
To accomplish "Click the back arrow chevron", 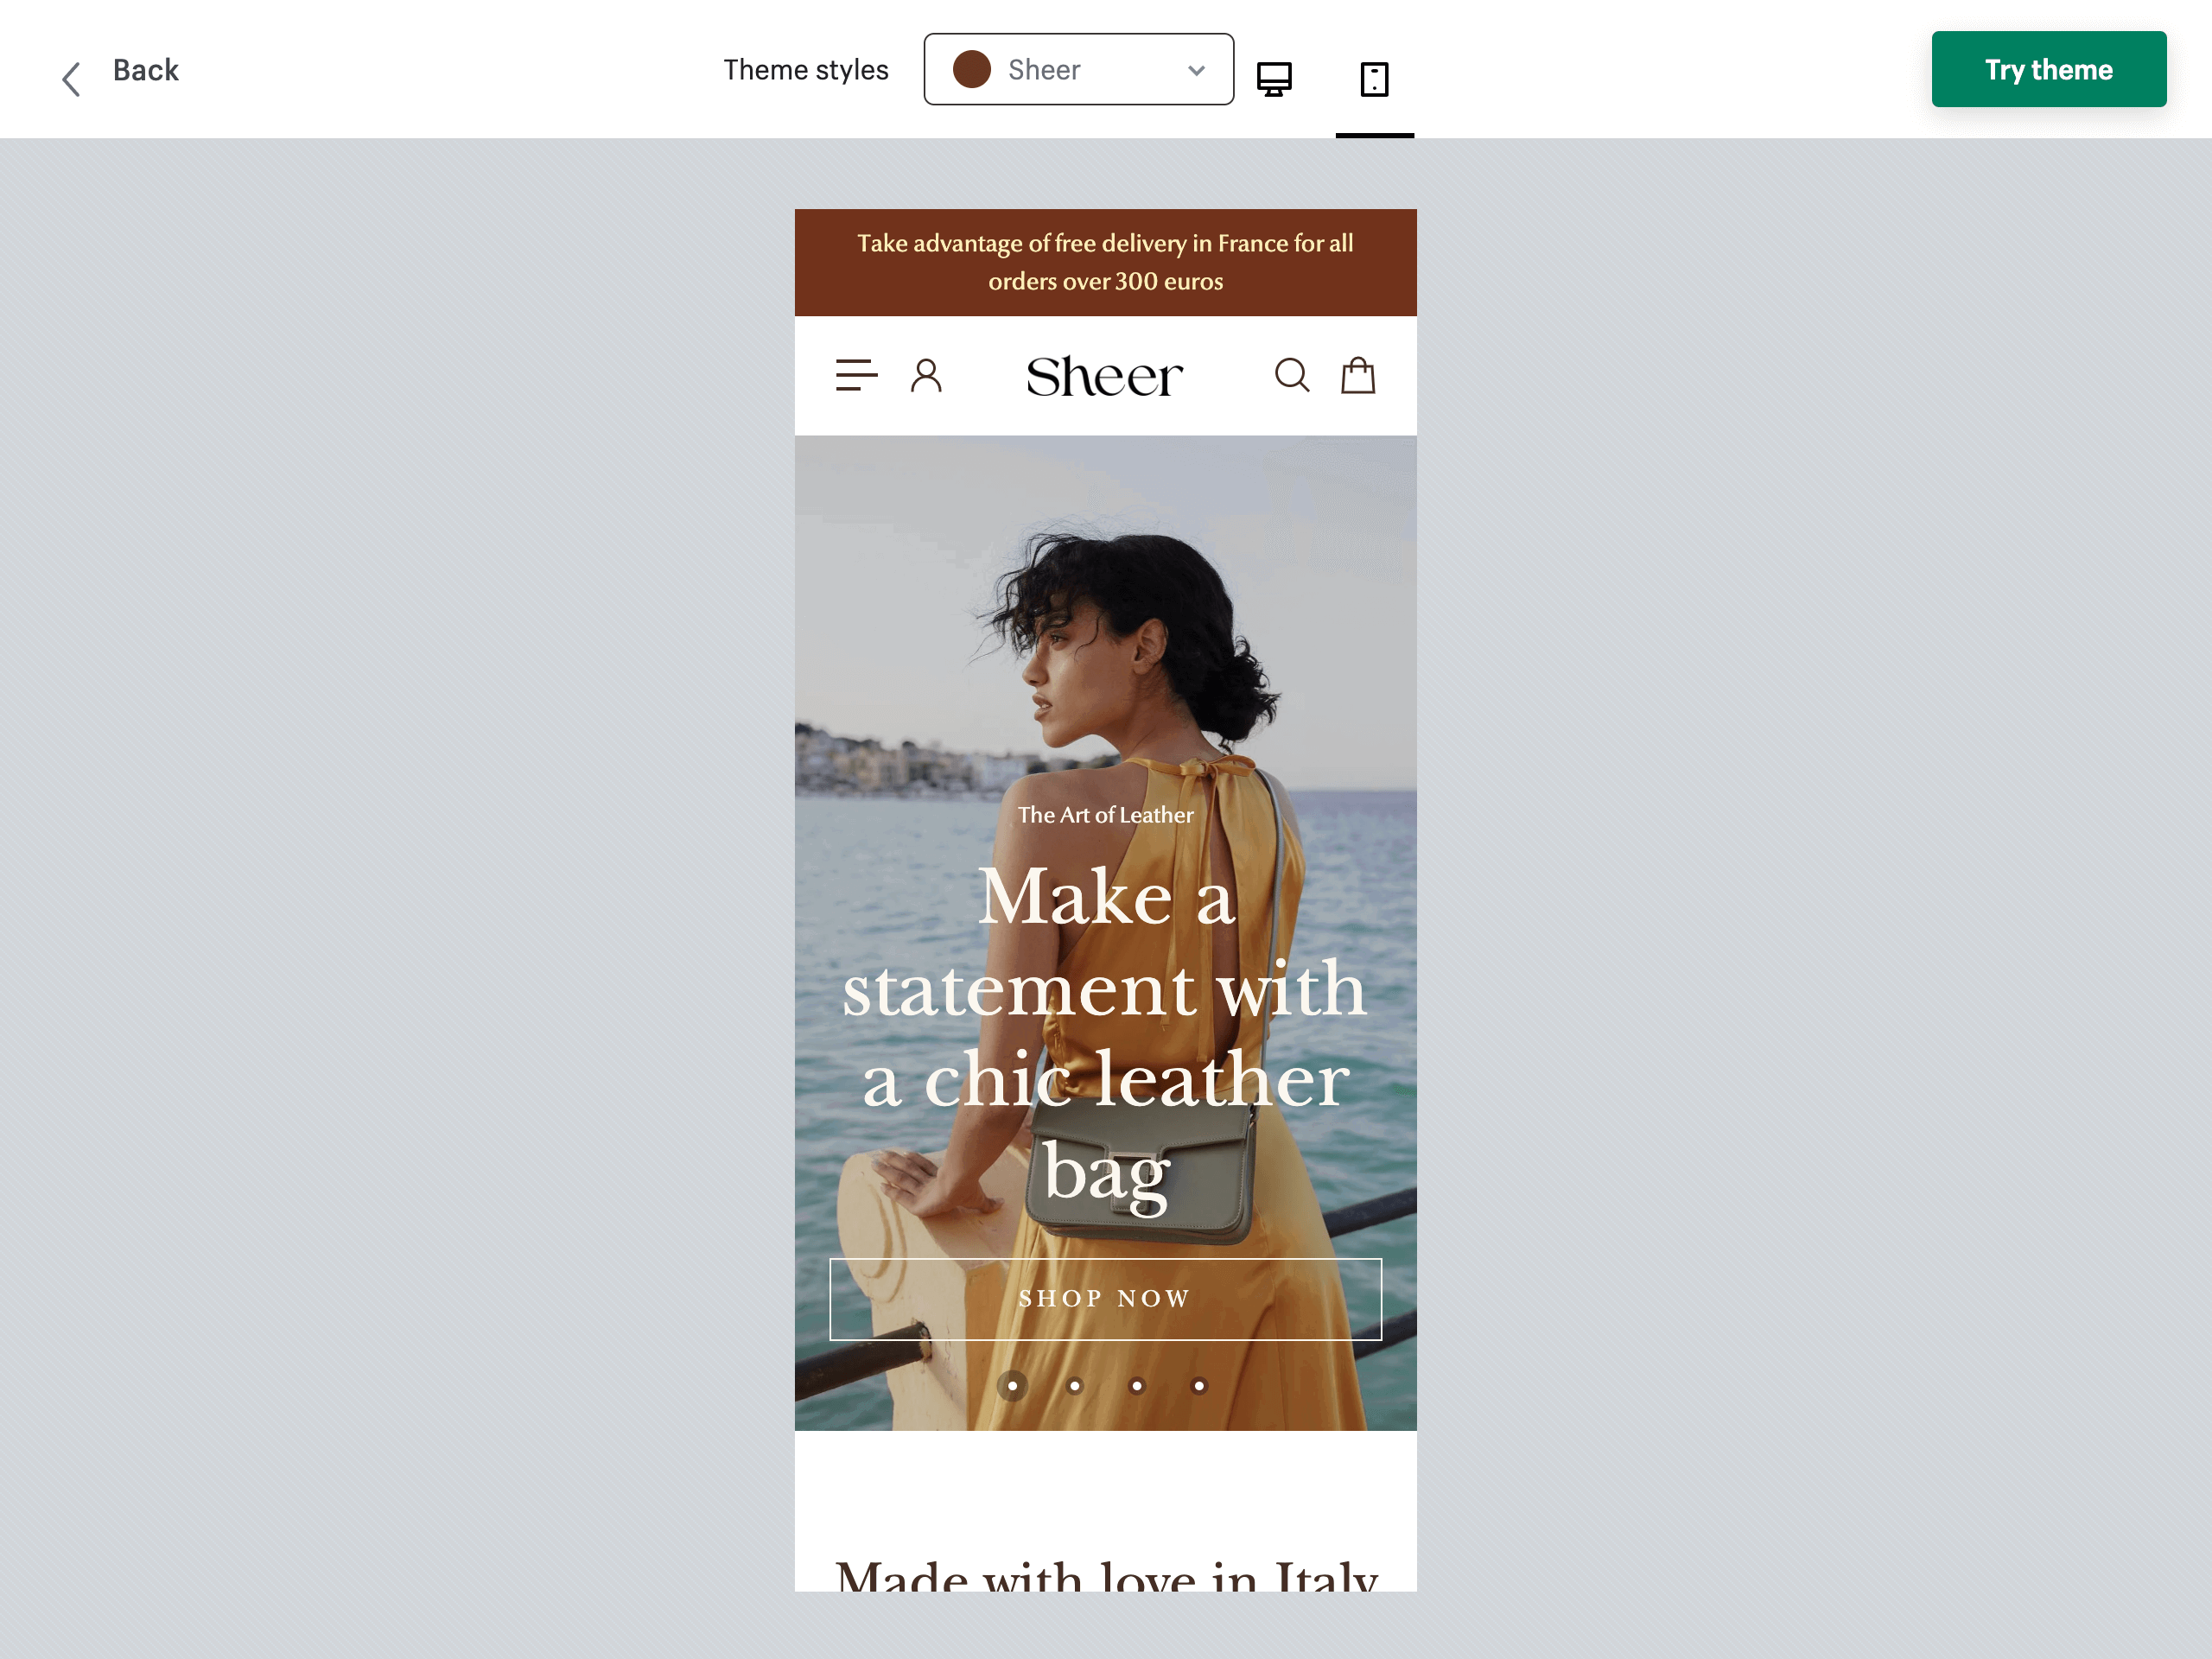I will (x=70, y=79).
